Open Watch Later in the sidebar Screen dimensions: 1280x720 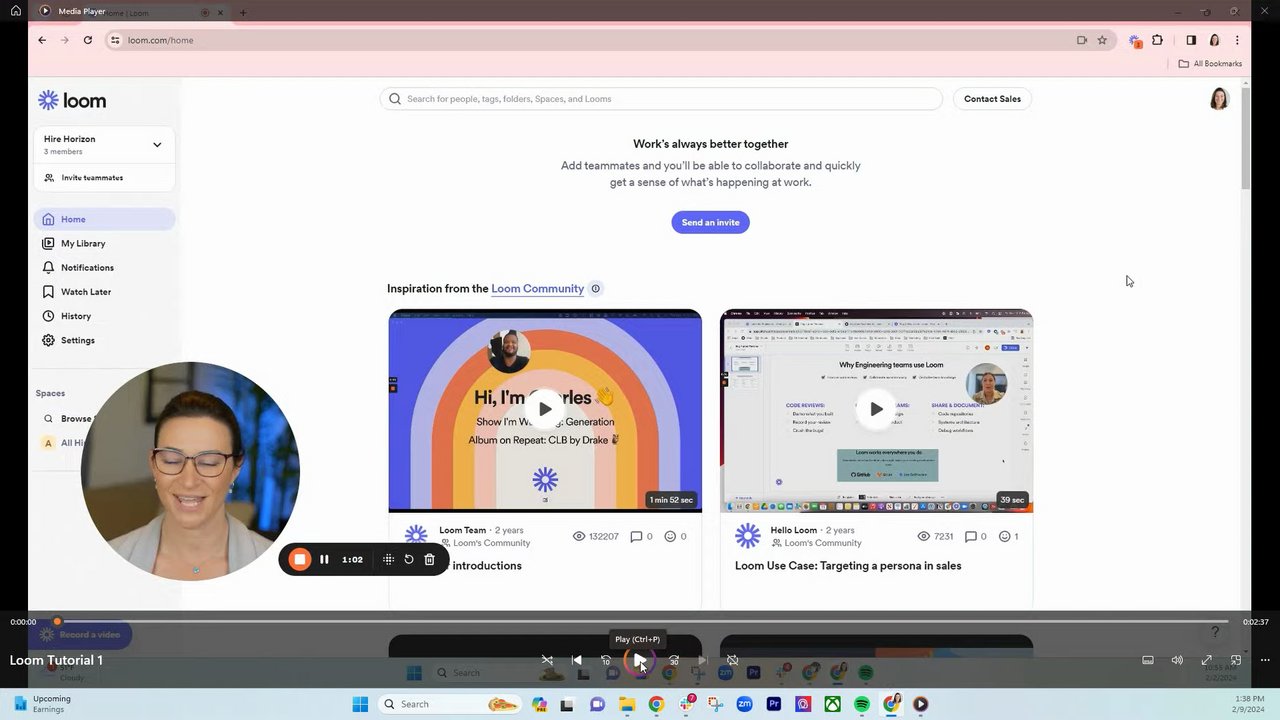pyautogui.click(x=104, y=292)
